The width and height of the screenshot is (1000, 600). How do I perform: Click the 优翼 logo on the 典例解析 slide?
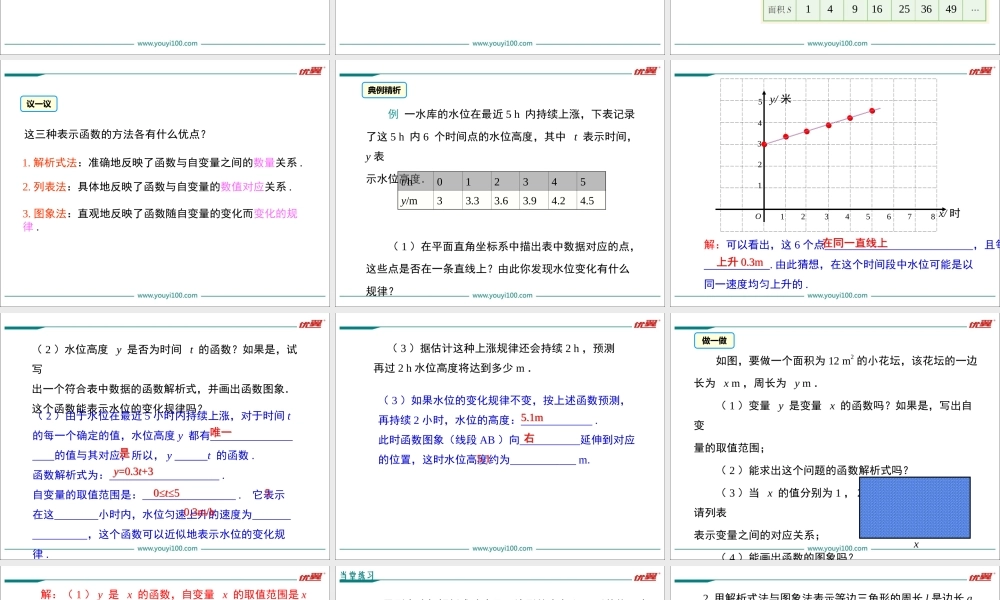[x=646, y=71]
